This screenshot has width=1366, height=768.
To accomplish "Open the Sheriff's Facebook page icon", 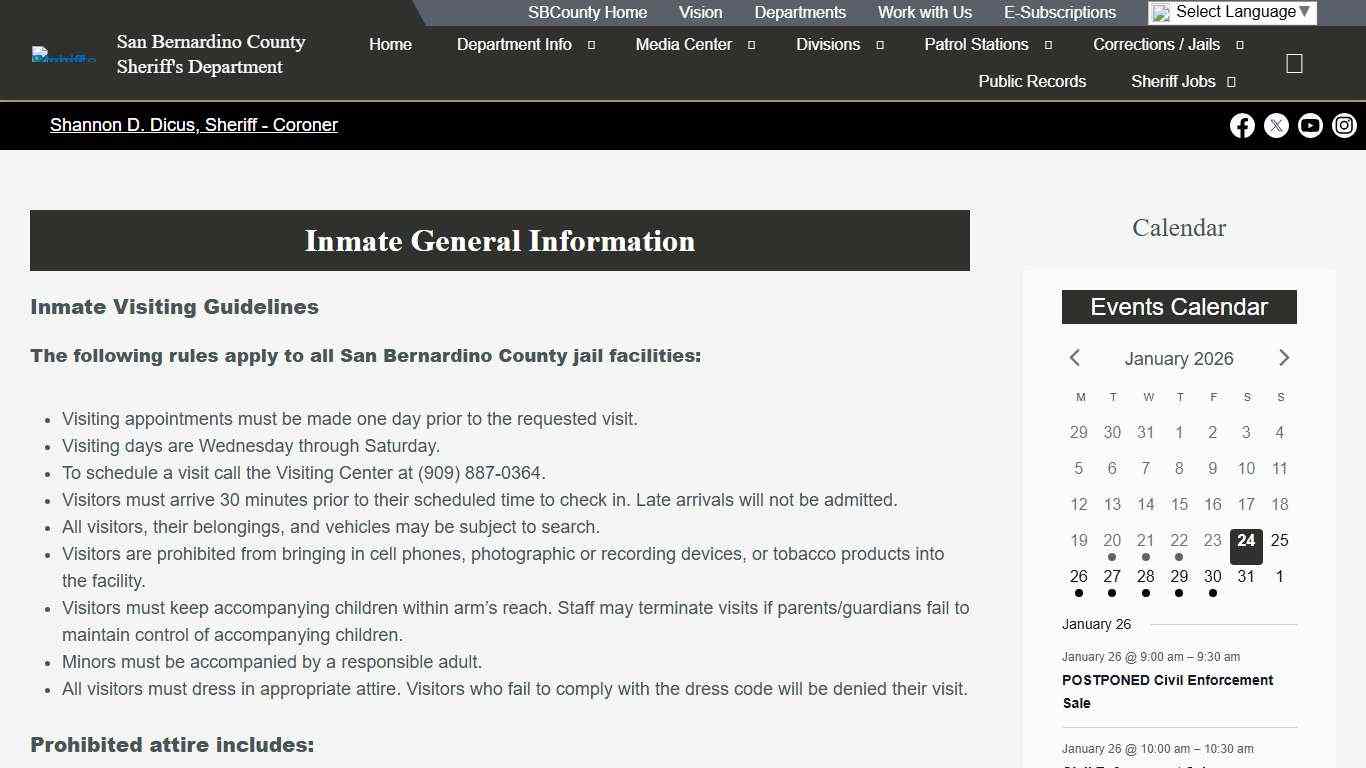I will point(1242,125).
